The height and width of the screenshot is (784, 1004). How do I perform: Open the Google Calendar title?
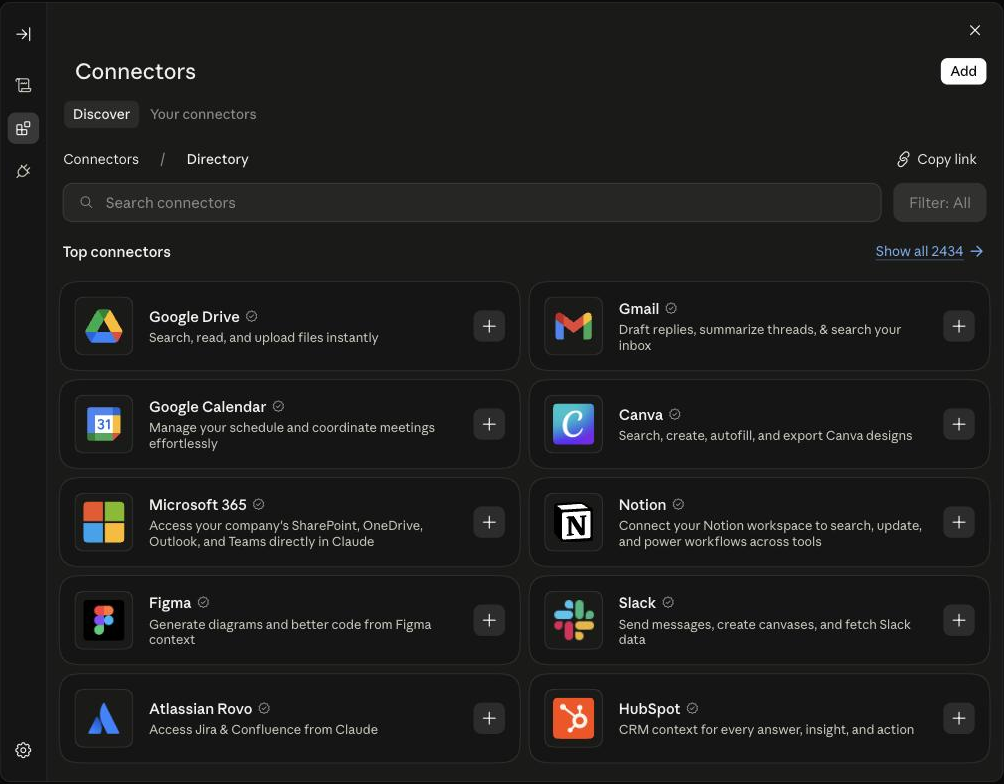click(207, 407)
